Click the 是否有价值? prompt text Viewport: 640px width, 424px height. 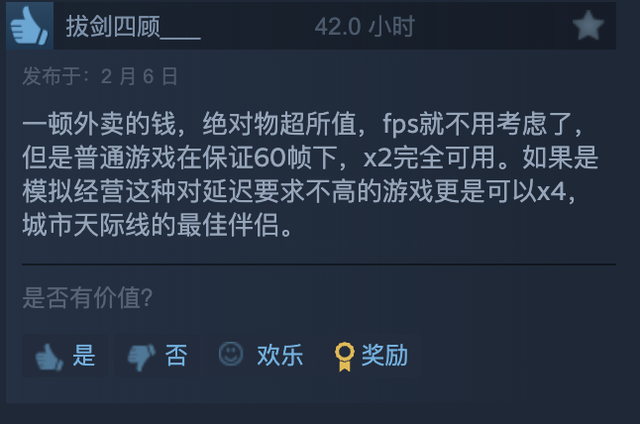click(87, 297)
